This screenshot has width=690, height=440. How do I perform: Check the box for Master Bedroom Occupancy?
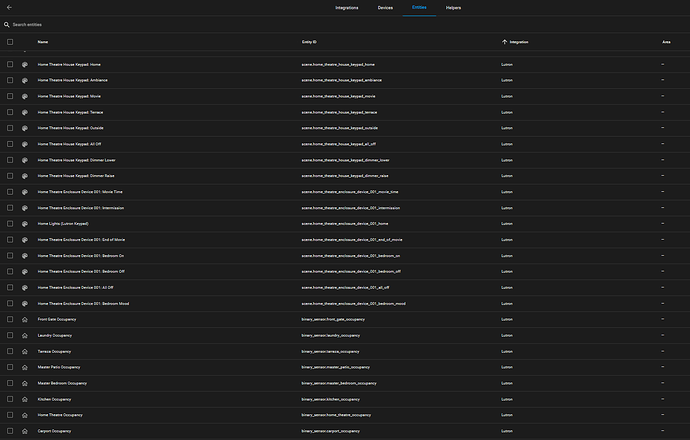tap(10, 383)
